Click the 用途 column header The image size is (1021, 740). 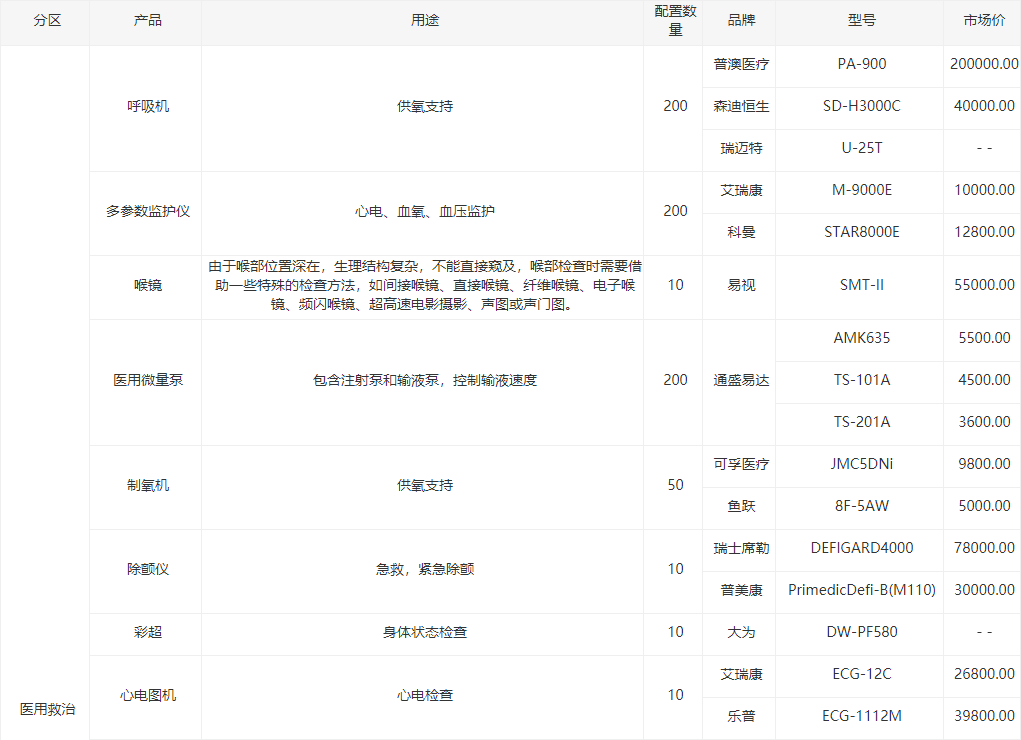[425, 21]
